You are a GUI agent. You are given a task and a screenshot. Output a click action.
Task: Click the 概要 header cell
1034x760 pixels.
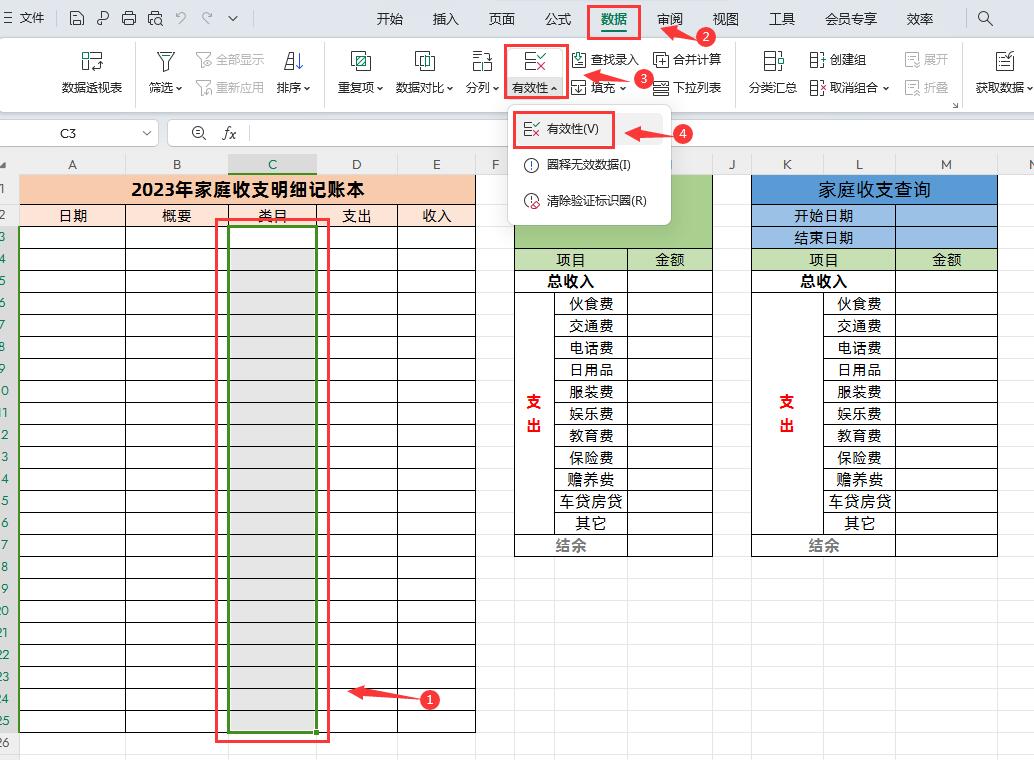click(177, 216)
